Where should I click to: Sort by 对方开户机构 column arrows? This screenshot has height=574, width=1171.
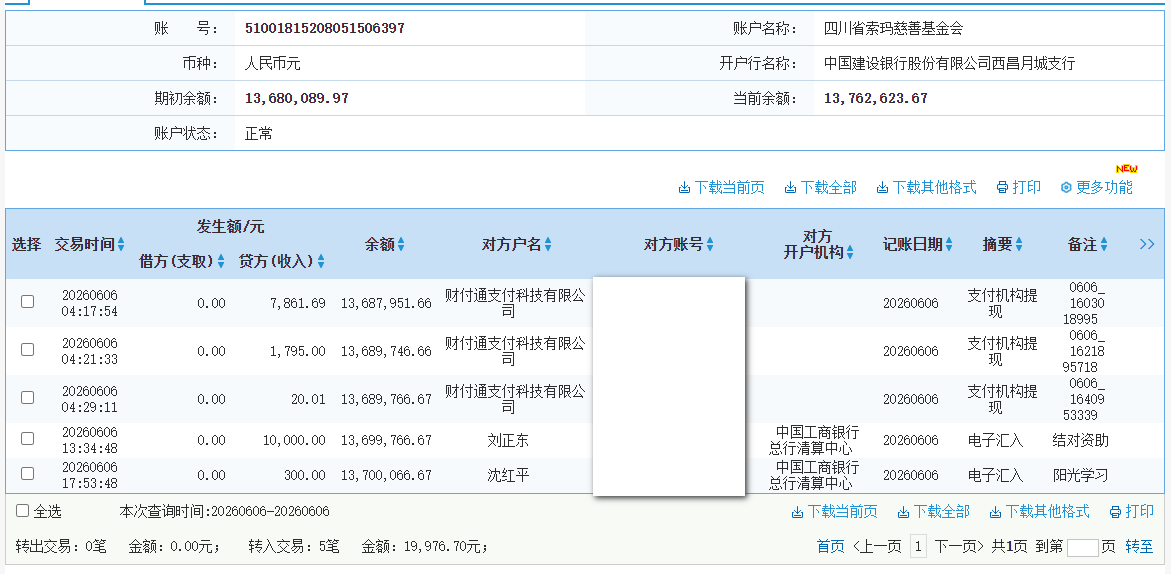(850, 253)
